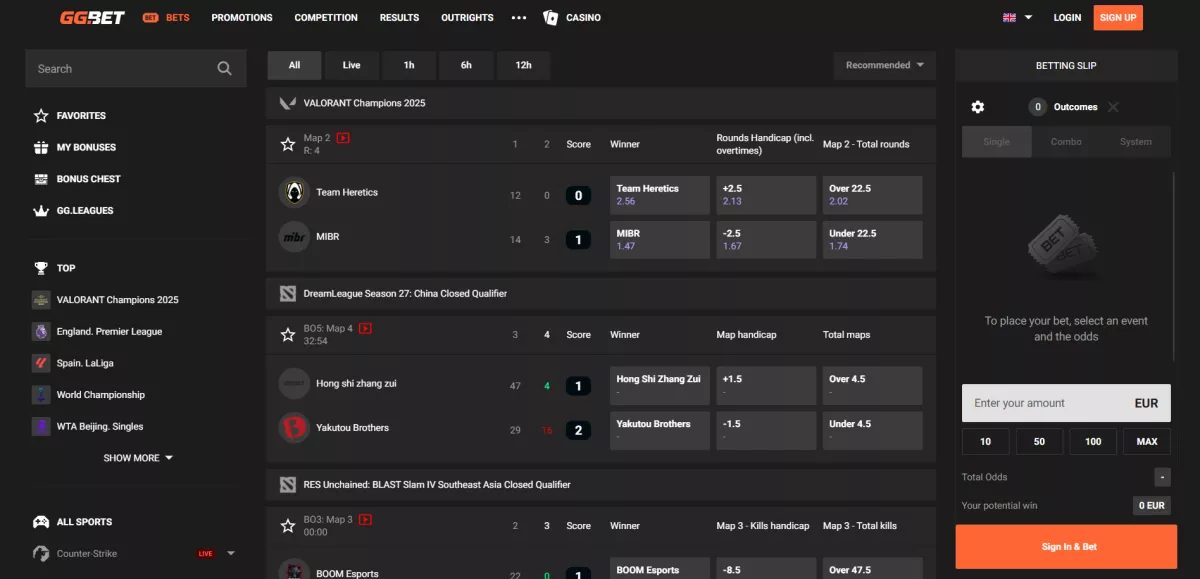This screenshot has height=579, width=1200.
Task: Open betting slip settings gear
Action: [x=978, y=107]
